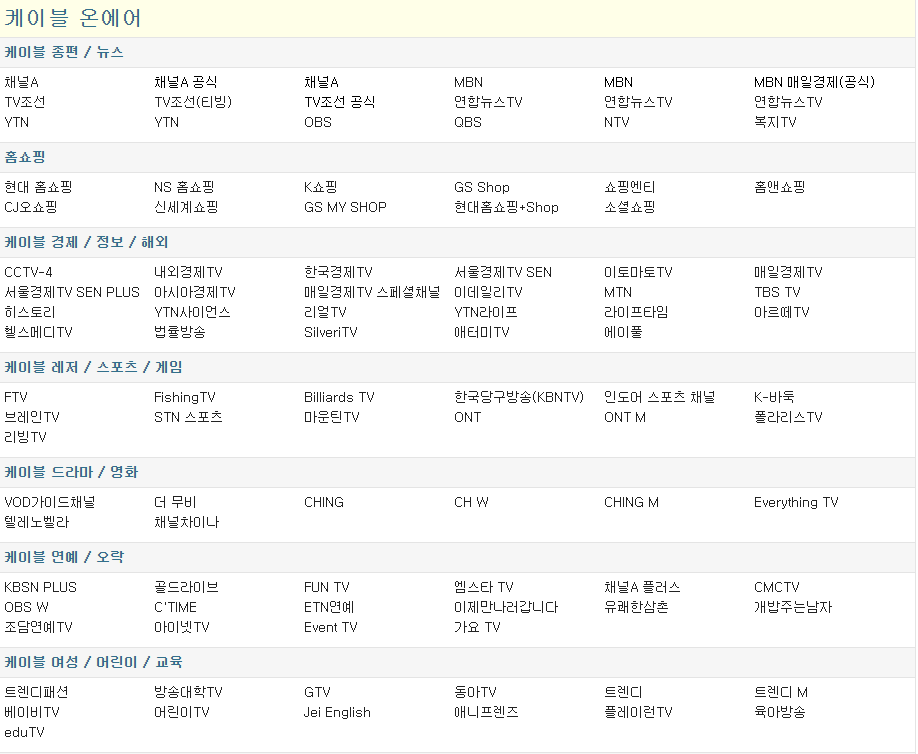Click the VOD가이드채널 link
The image size is (918, 754).
(x=50, y=502)
